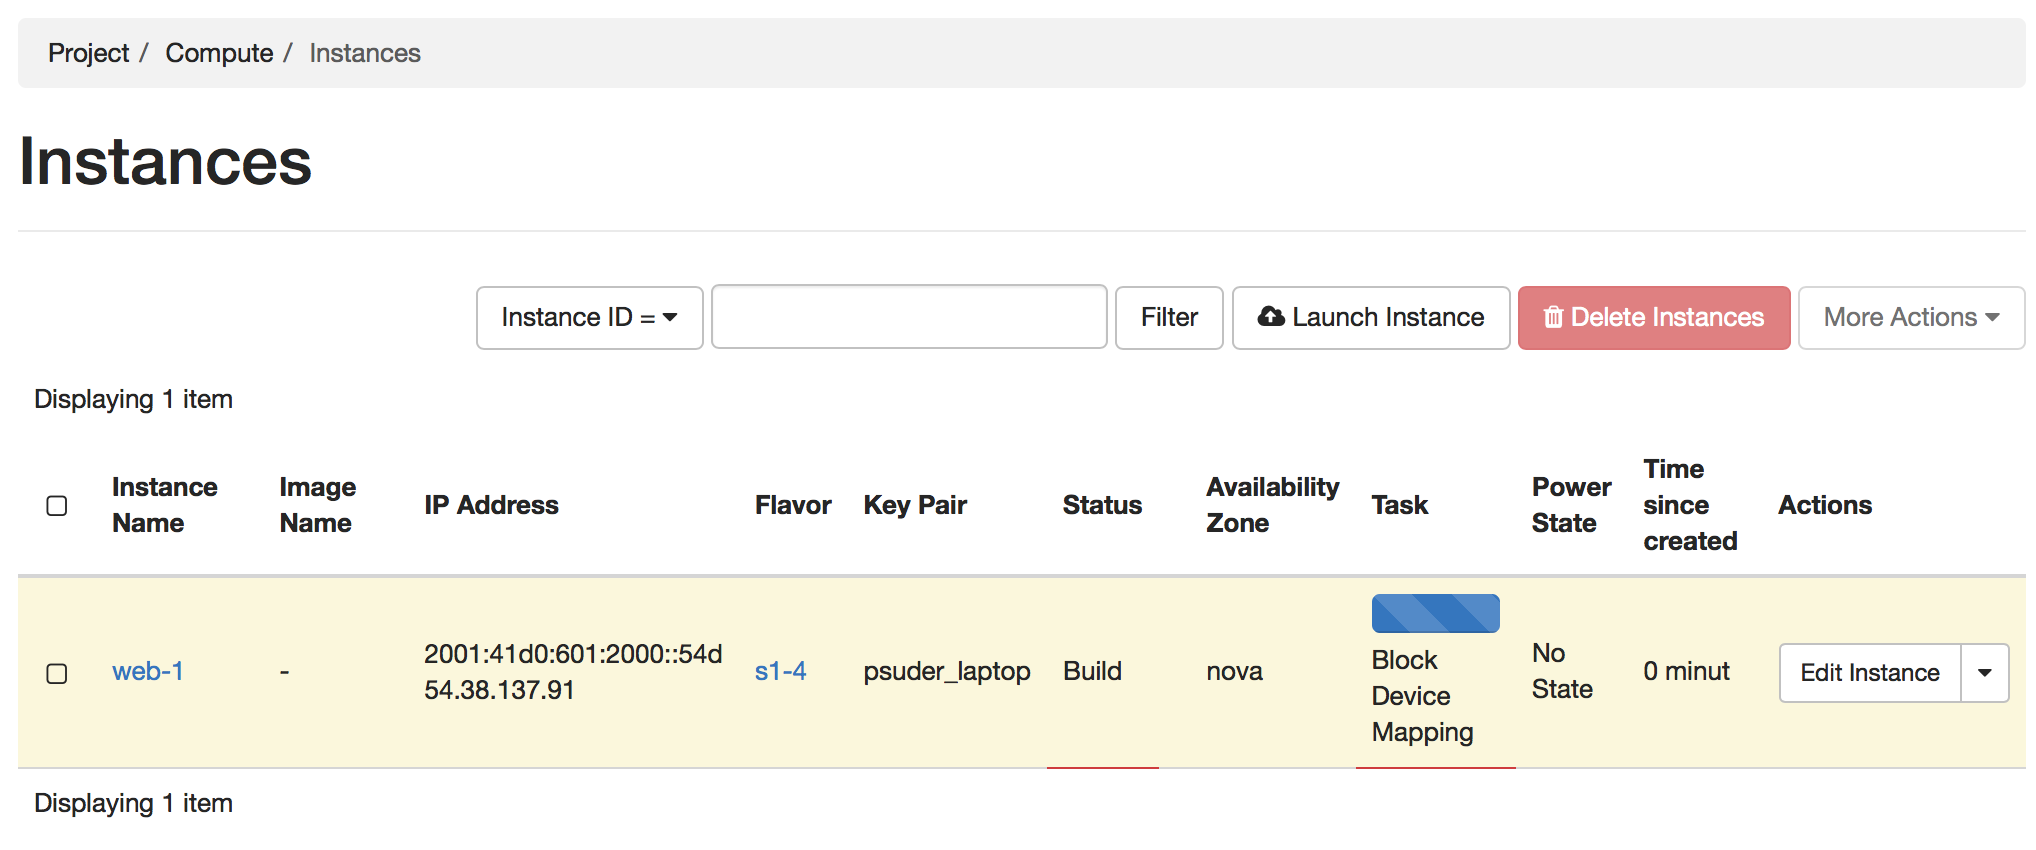2036x850 pixels.
Task: Click the Build status cell
Action: tap(1092, 671)
